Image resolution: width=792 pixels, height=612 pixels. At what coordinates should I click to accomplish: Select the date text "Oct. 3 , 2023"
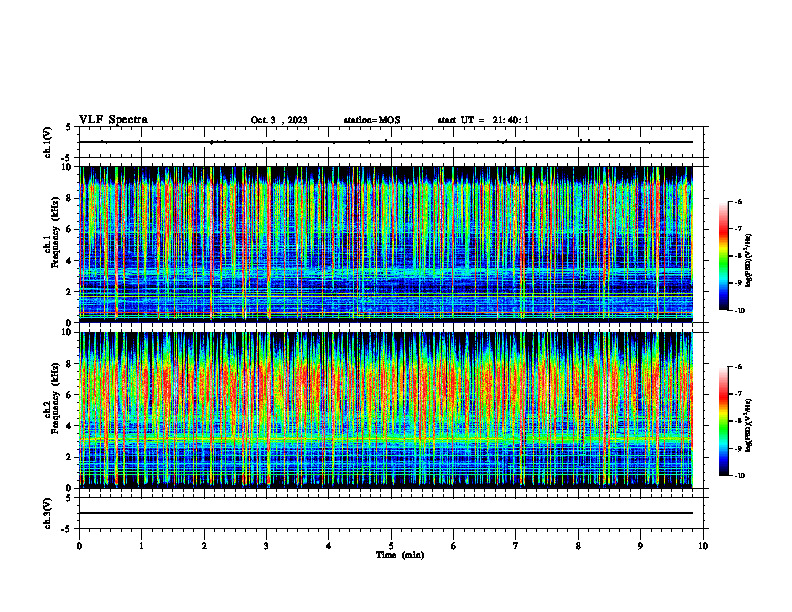(279, 120)
